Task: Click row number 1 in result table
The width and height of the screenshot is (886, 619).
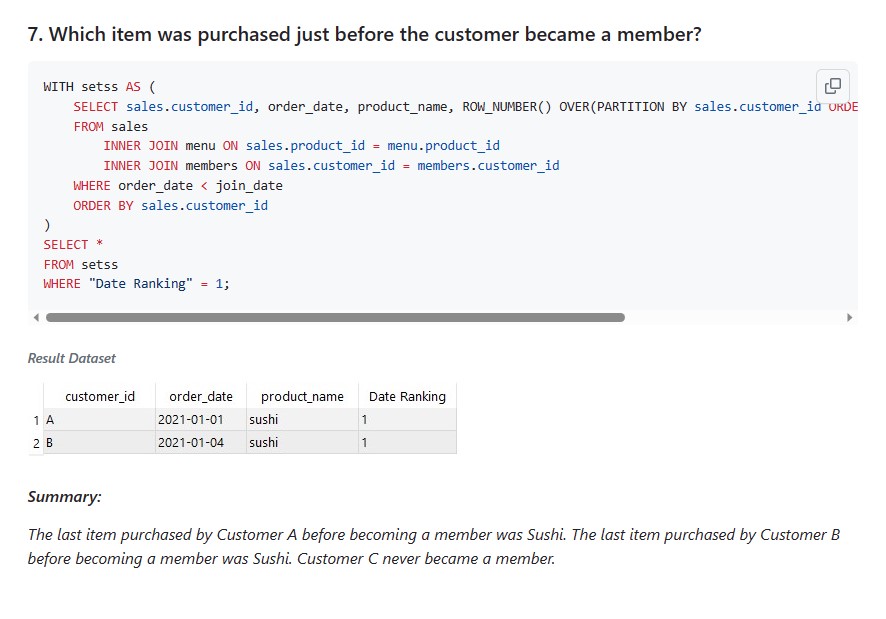Action: (36, 420)
